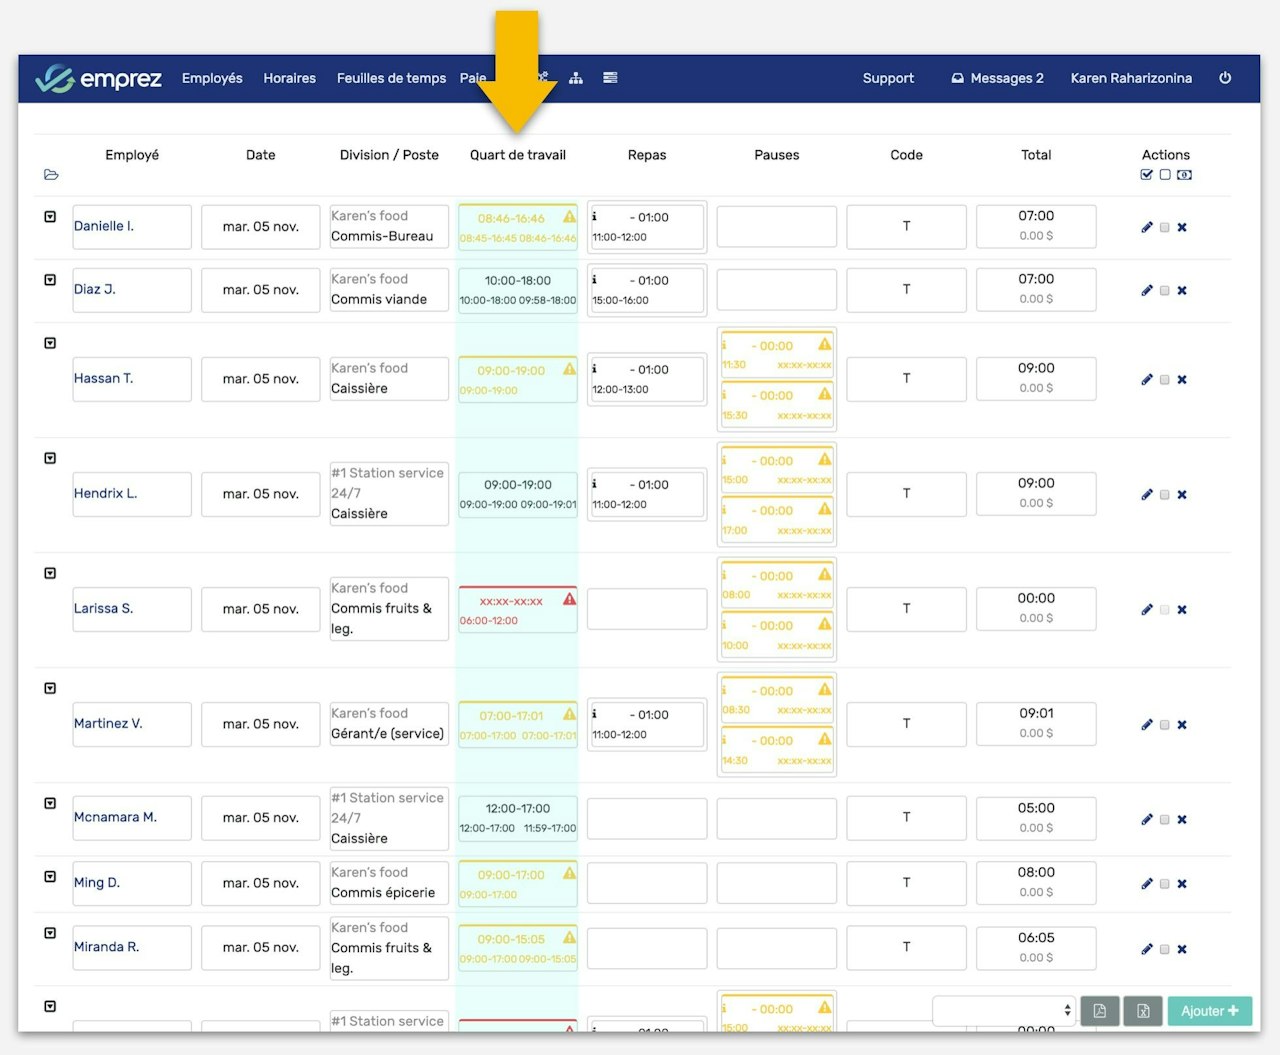Delete Martinez V. row with X icon
1280x1055 pixels.
pos(1182,724)
